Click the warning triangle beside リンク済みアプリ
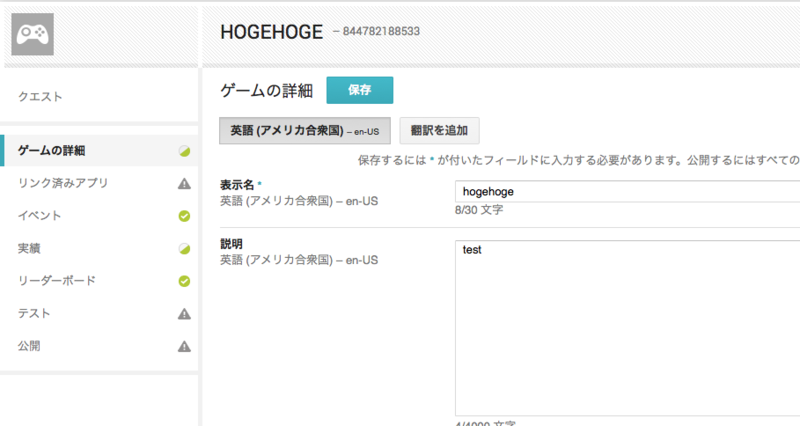Screen dimensions: 800x426 [x=184, y=184]
